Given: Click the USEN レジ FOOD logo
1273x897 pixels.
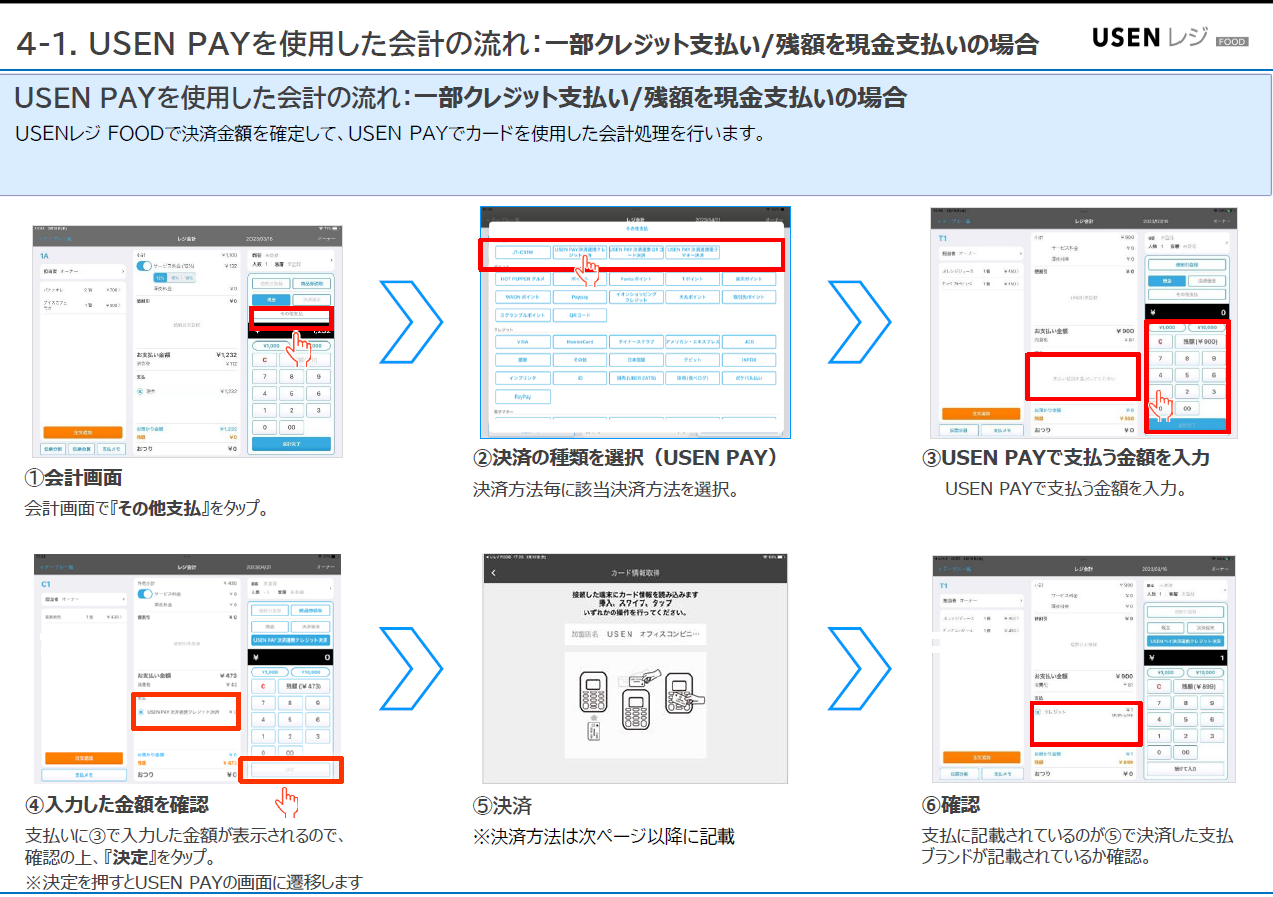Looking at the screenshot, I should 1171,38.
